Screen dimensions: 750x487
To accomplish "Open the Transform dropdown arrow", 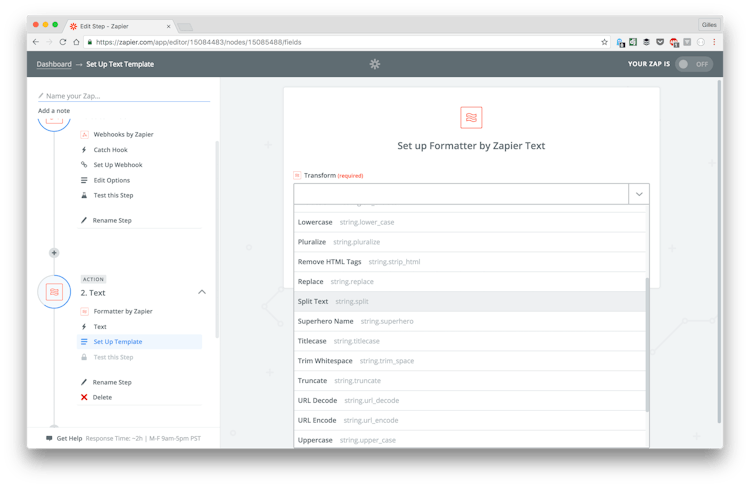I will click(x=638, y=194).
